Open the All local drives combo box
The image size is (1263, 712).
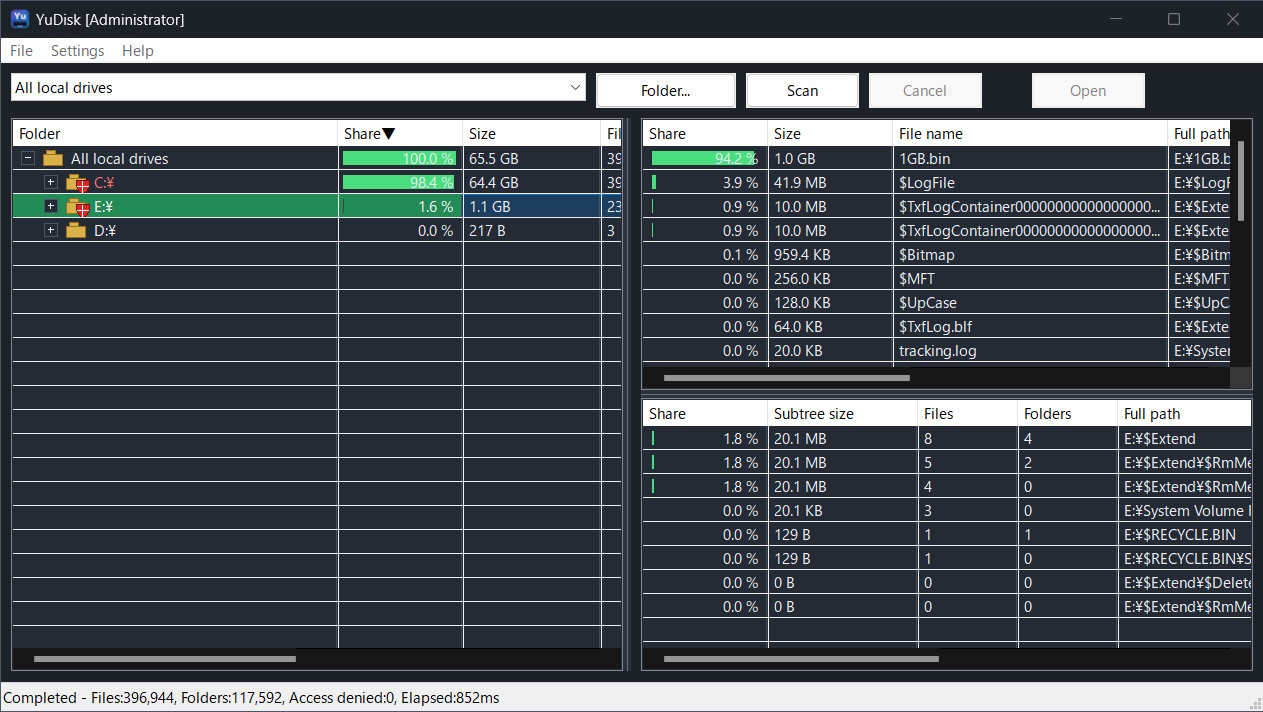tap(298, 87)
